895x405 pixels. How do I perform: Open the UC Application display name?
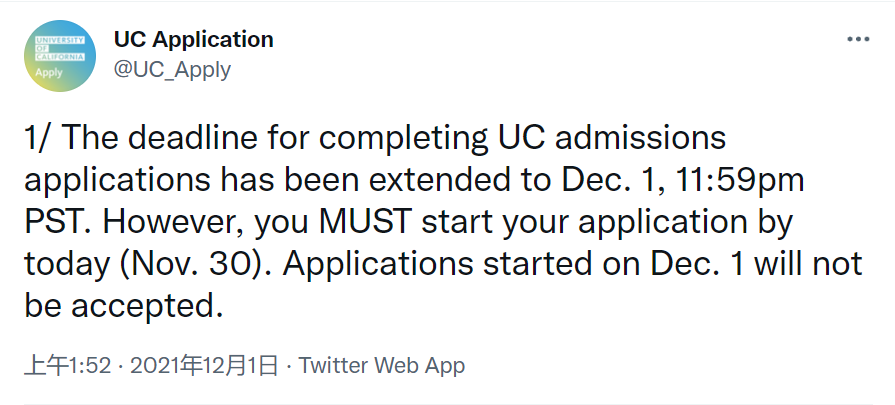point(193,39)
